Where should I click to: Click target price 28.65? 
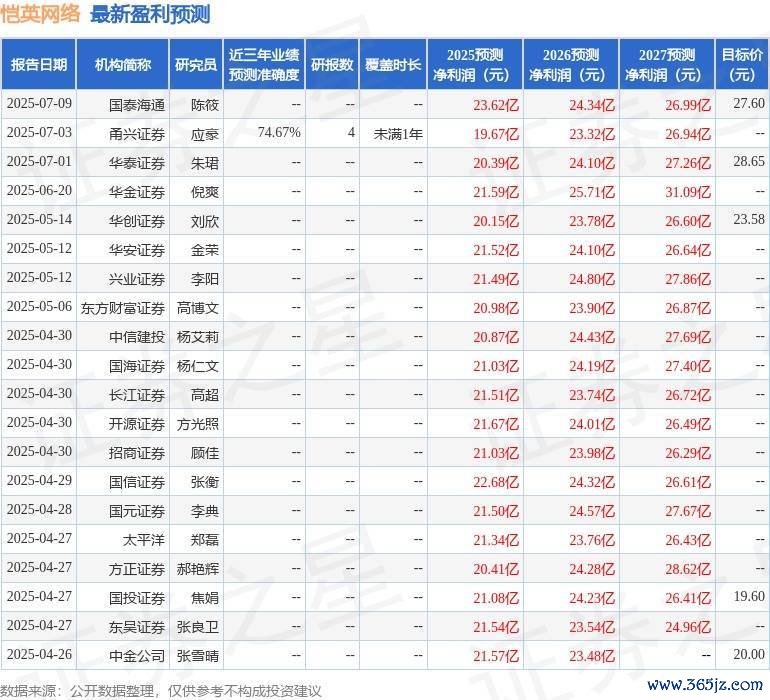pyautogui.click(x=749, y=161)
